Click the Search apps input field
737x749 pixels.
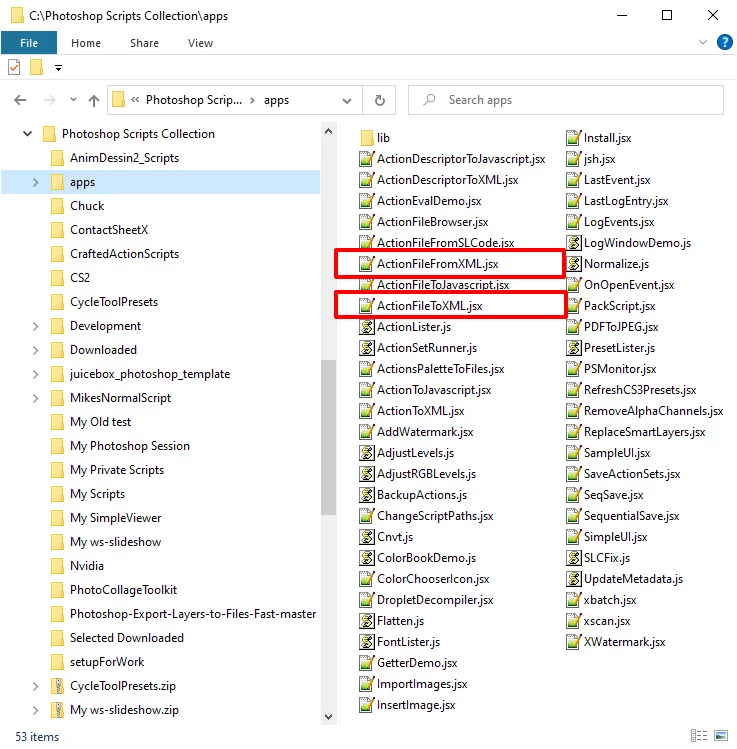[x=566, y=100]
